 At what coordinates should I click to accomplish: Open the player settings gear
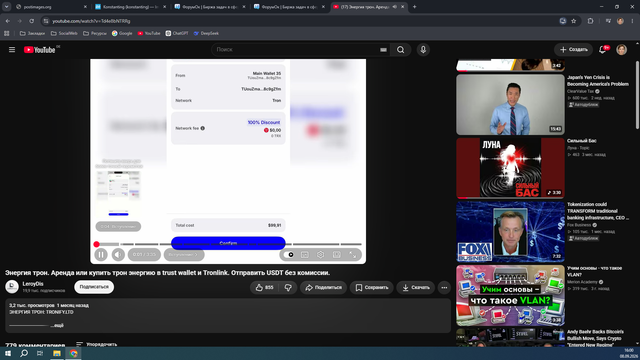(321, 255)
